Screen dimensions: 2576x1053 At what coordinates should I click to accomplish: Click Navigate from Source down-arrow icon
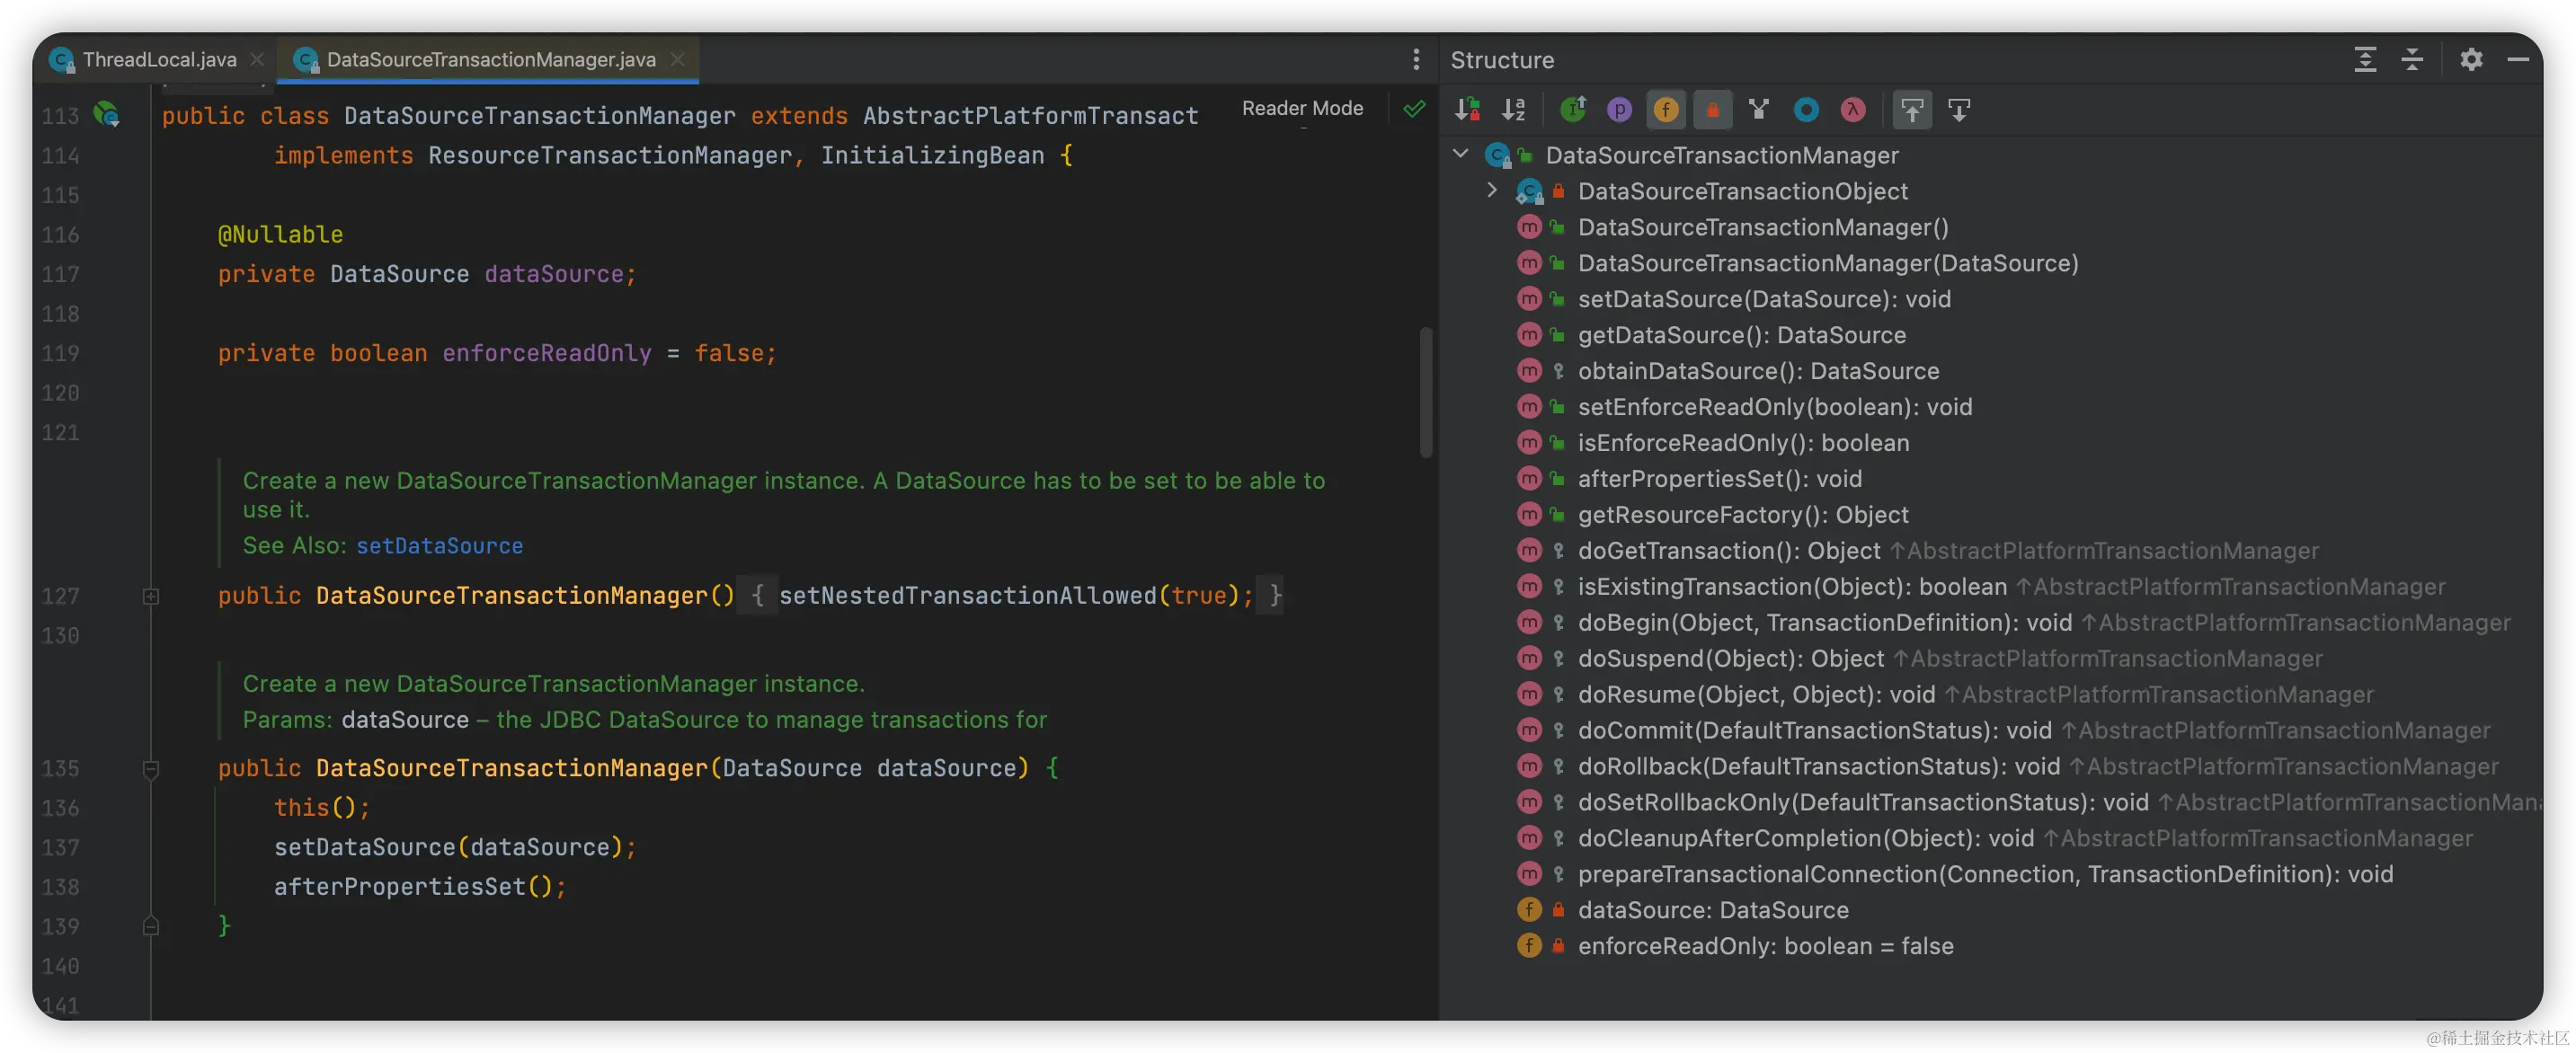[1959, 110]
